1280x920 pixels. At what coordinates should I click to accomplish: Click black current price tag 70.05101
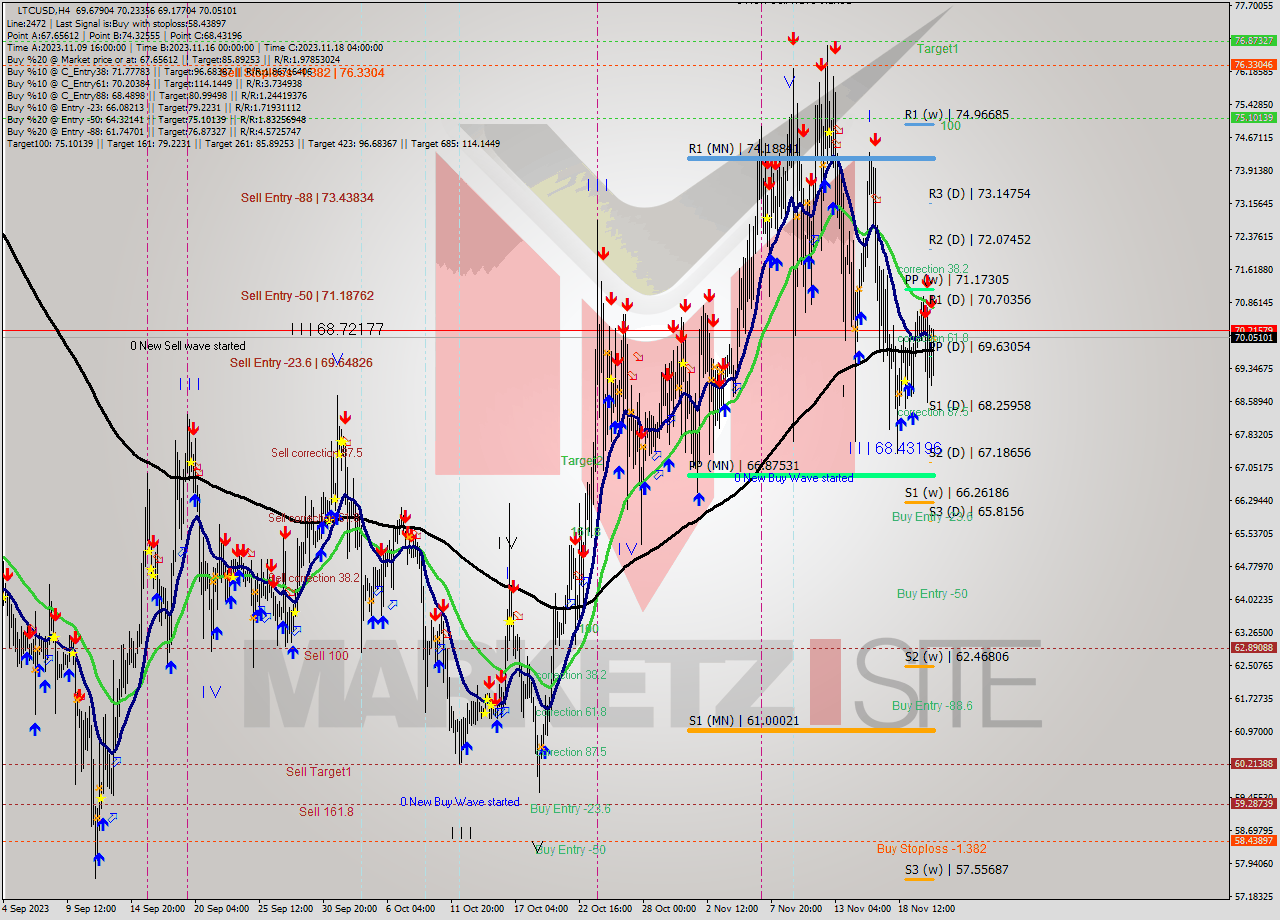pos(1253,338)
